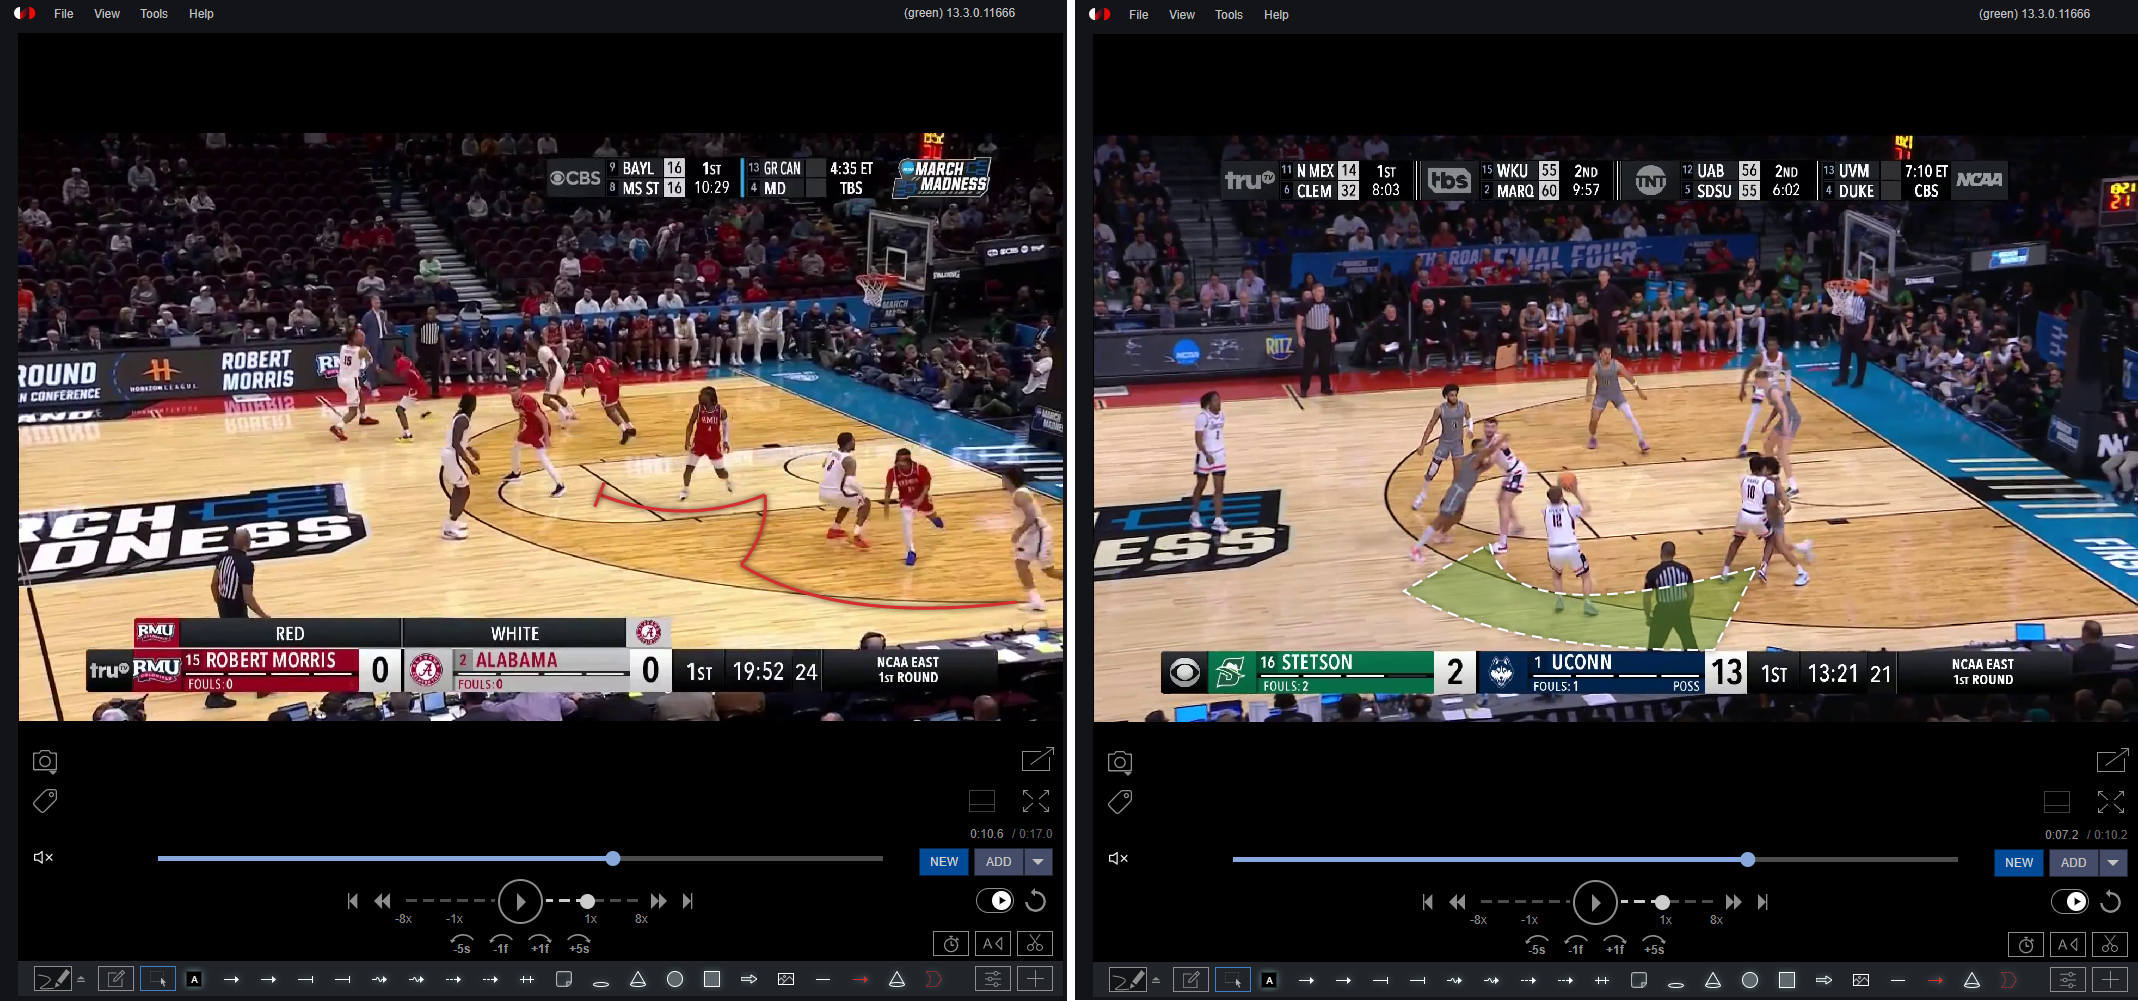
Task: Select filled square shape tool in left player
Action: tap(712, 979)
